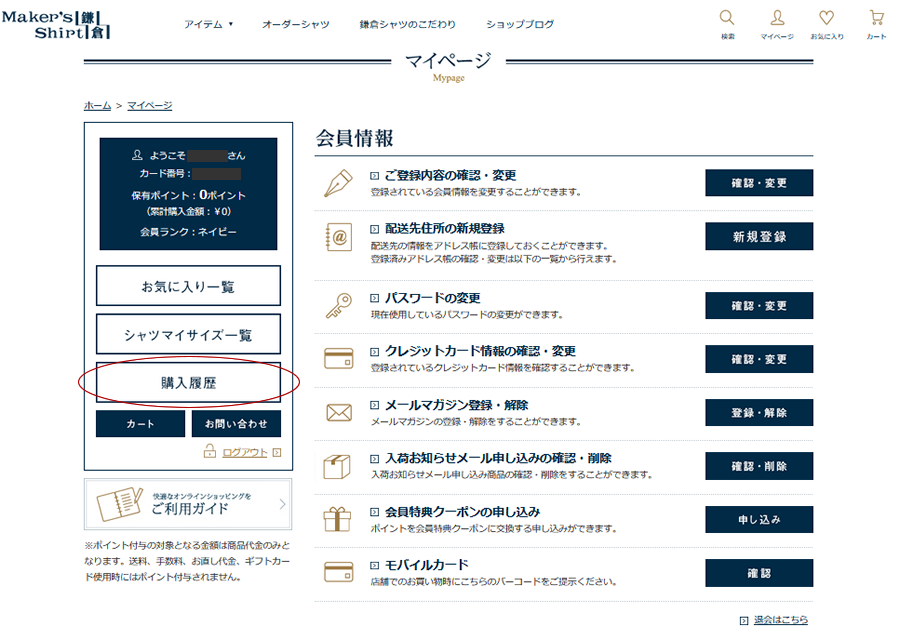Click the マイページ breadcrumb link
The width and height of the screenshot is (900, 640).
[x=149, y=106]
